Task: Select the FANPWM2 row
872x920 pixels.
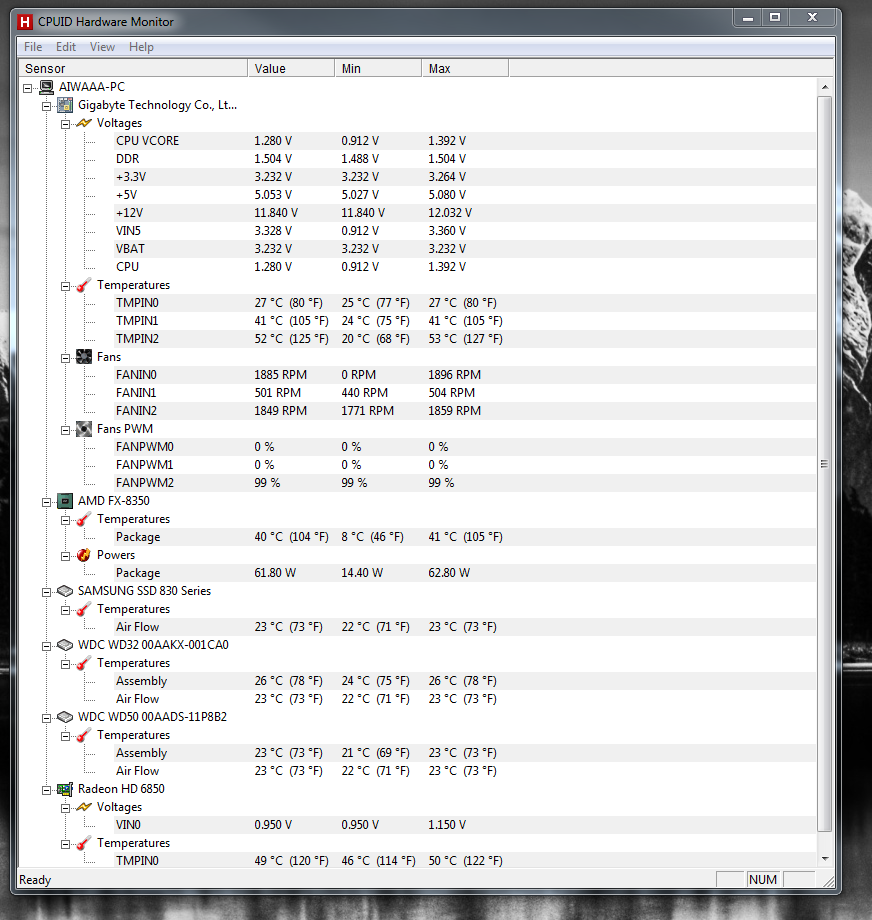Action: tap(465, 483)
